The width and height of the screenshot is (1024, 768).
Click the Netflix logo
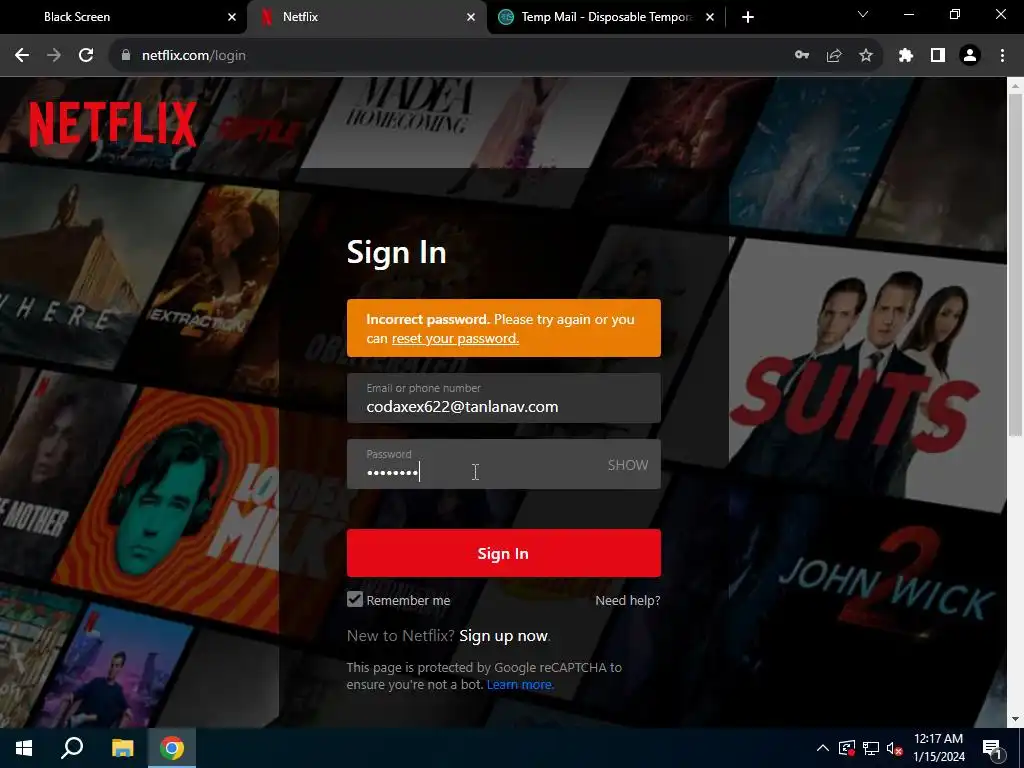[x=113, y=124]
